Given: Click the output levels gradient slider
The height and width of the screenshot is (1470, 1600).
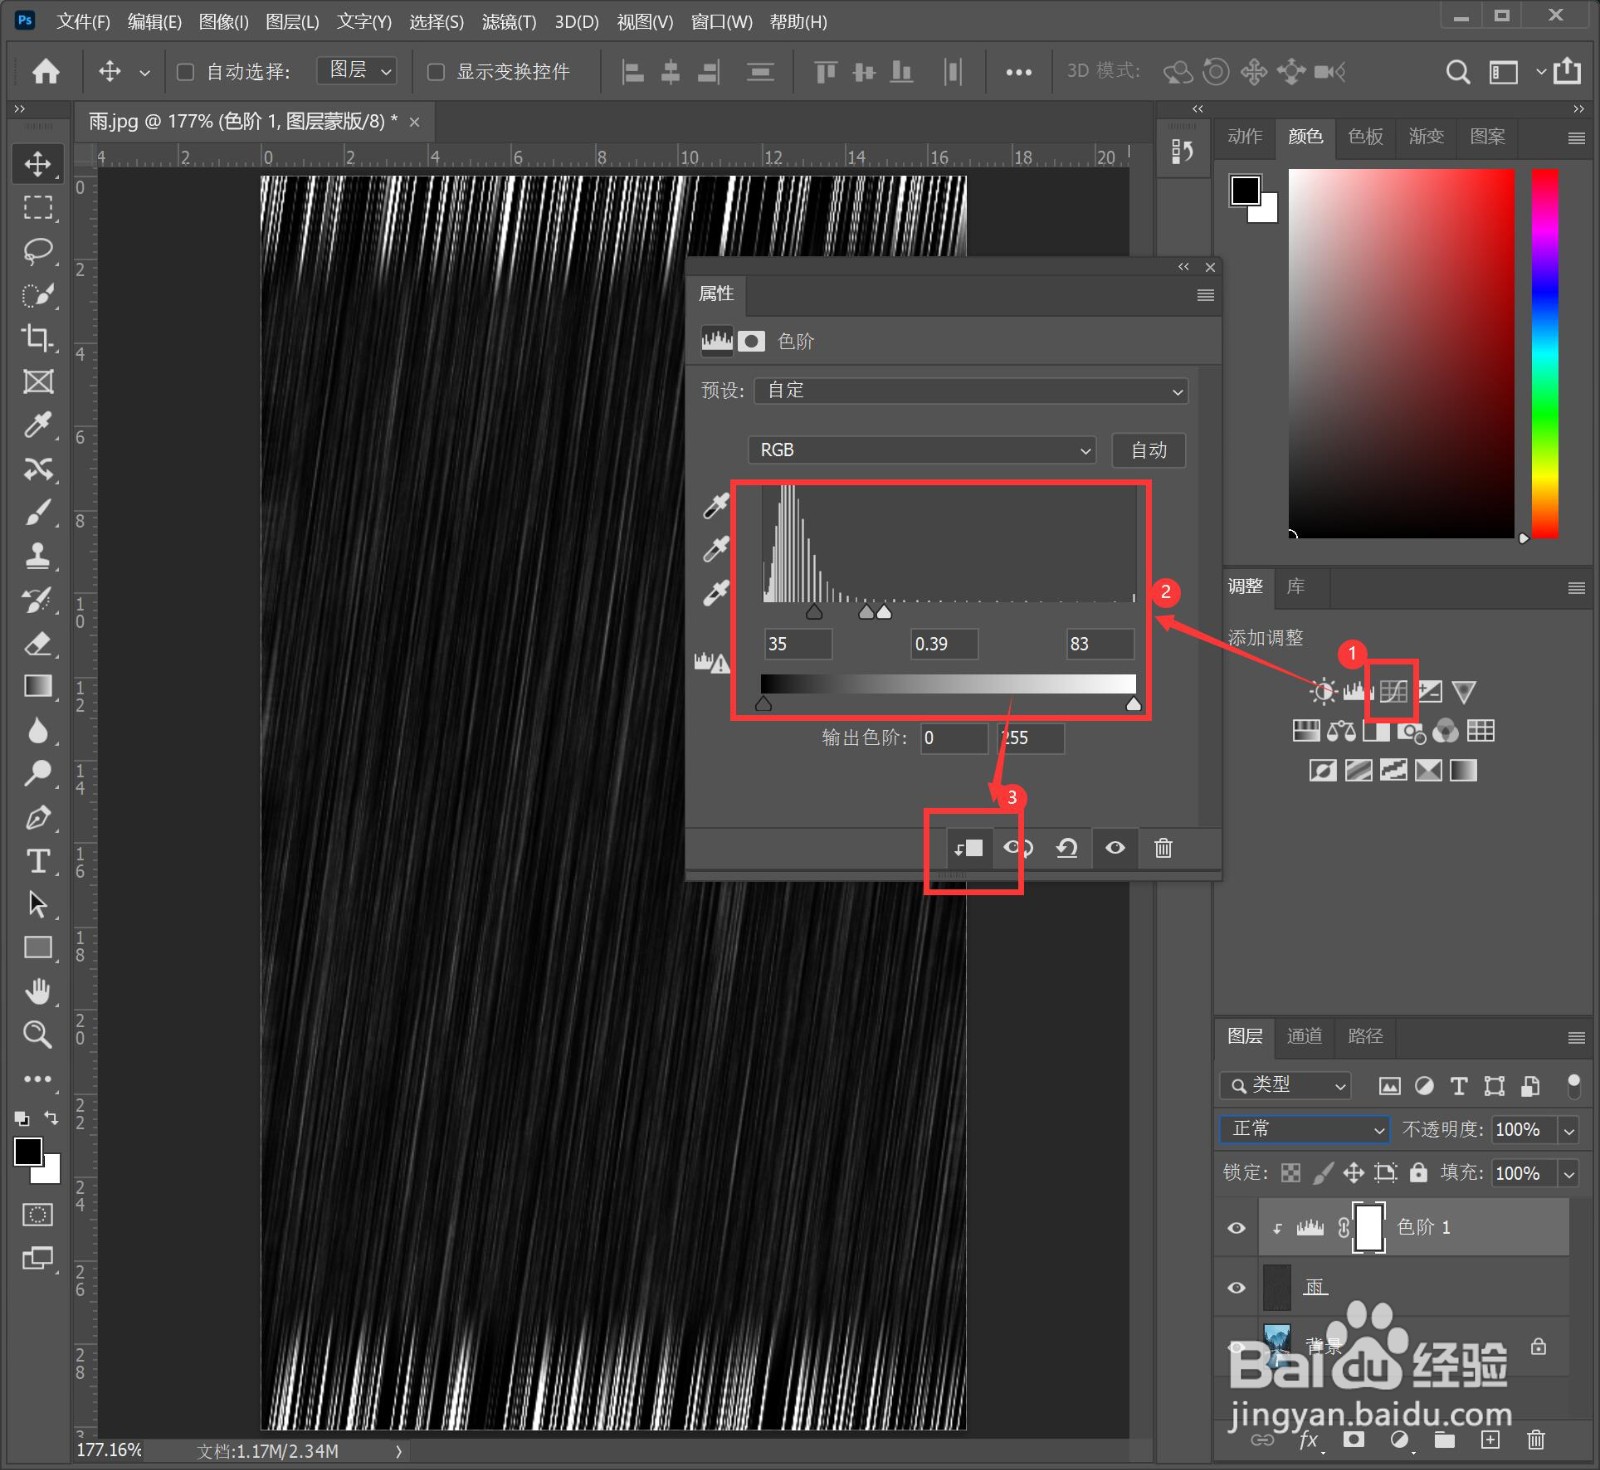Looking at the screenshot, I should coord(948,685).
